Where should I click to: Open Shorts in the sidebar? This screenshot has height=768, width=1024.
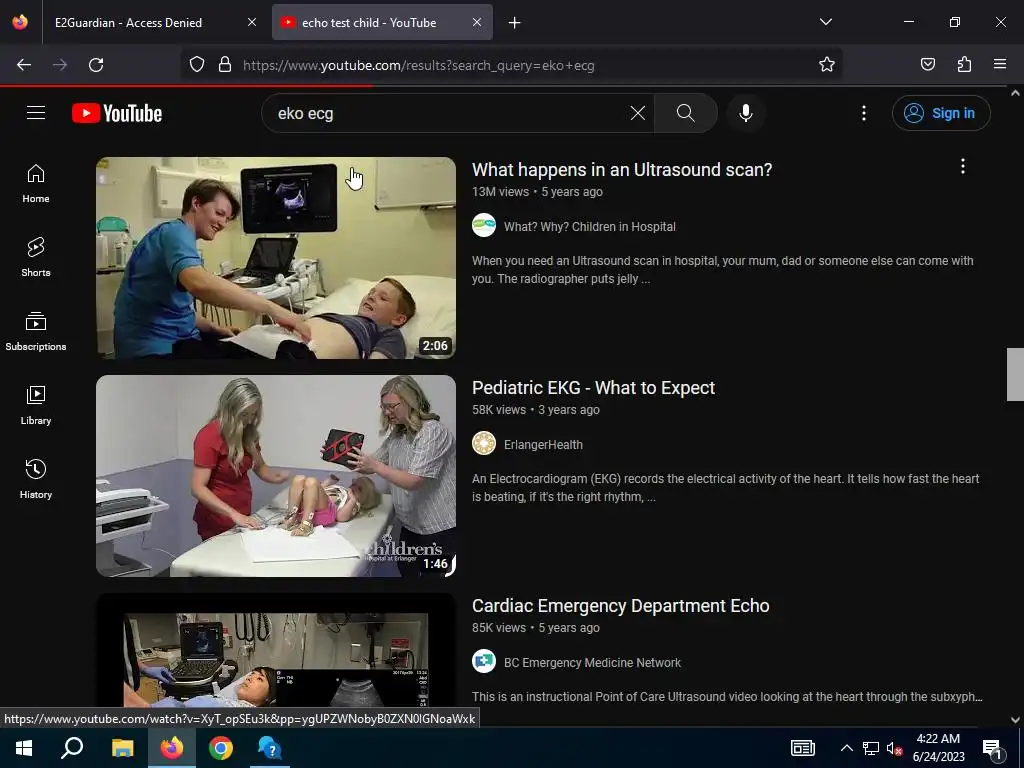(x=36, y=257)
